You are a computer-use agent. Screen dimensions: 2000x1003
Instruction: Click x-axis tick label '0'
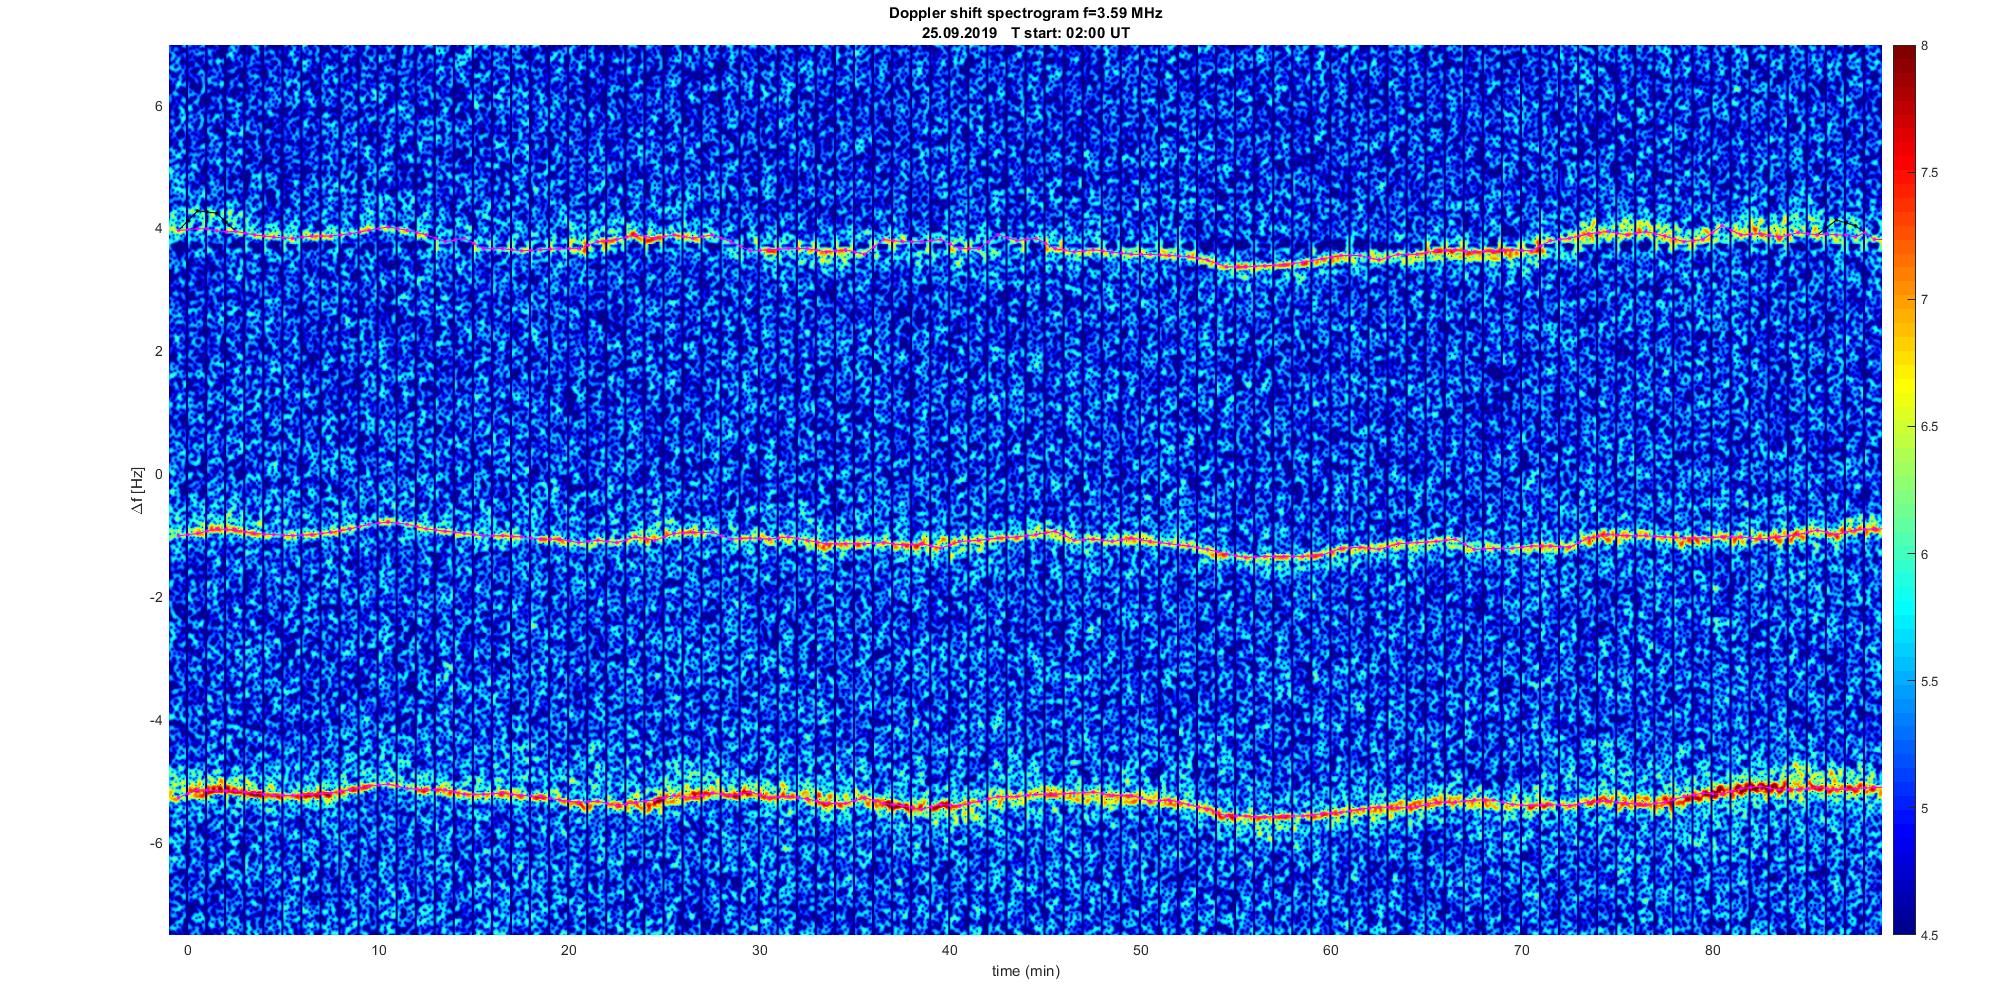pyautogui.click(x=187, y=950)
